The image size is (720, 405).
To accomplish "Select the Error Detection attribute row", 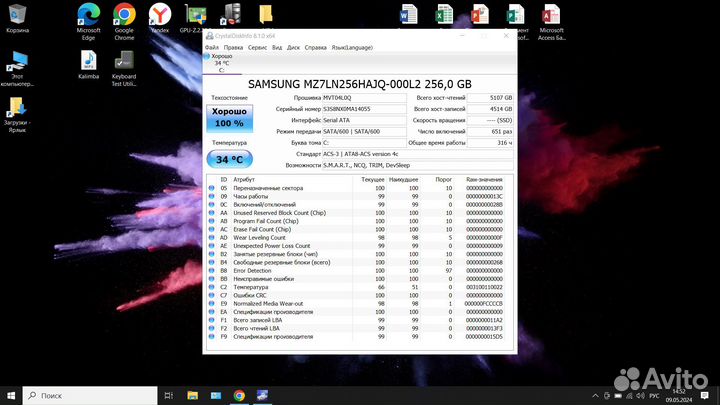I will pos(360,270).
